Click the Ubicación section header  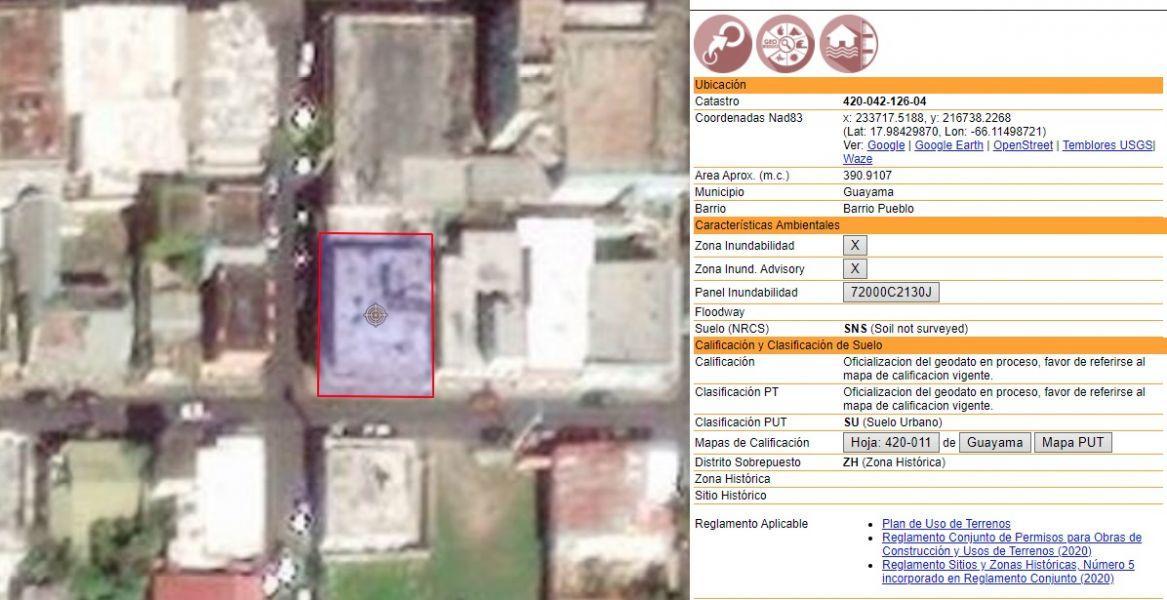tap(927, 85)
